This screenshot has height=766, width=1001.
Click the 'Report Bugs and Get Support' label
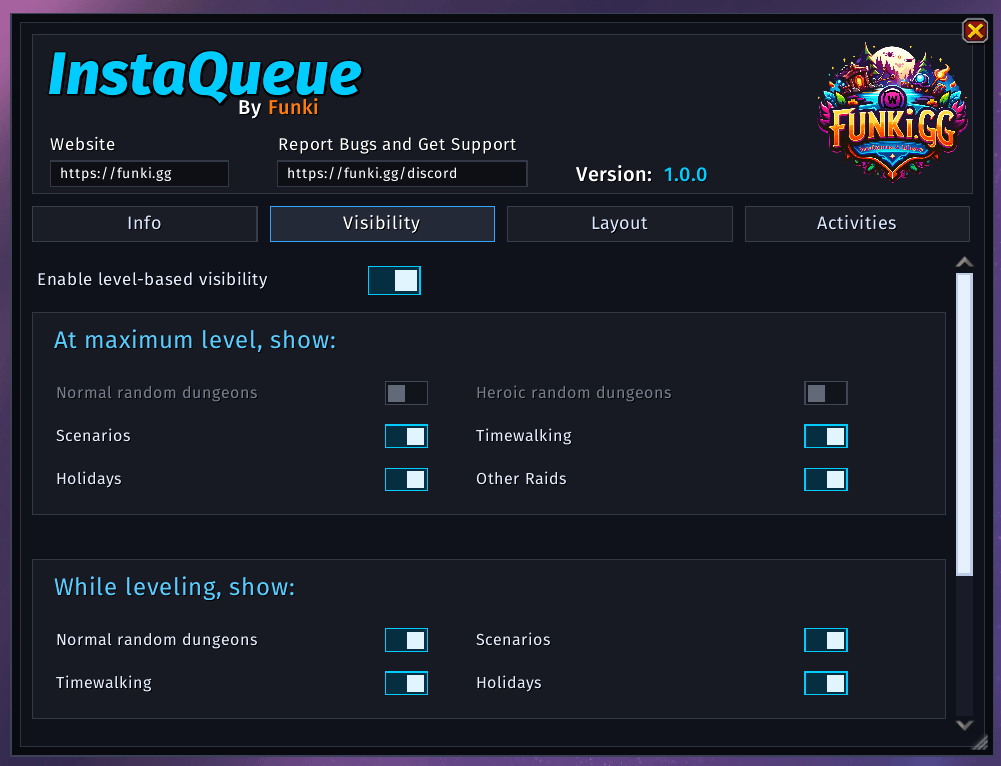point(397,145)
